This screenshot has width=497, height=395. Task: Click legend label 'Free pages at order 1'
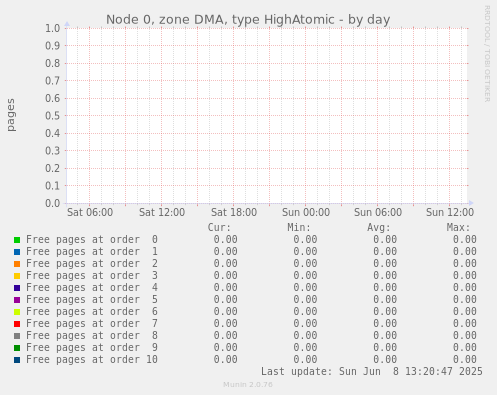[x=92, y=252]
